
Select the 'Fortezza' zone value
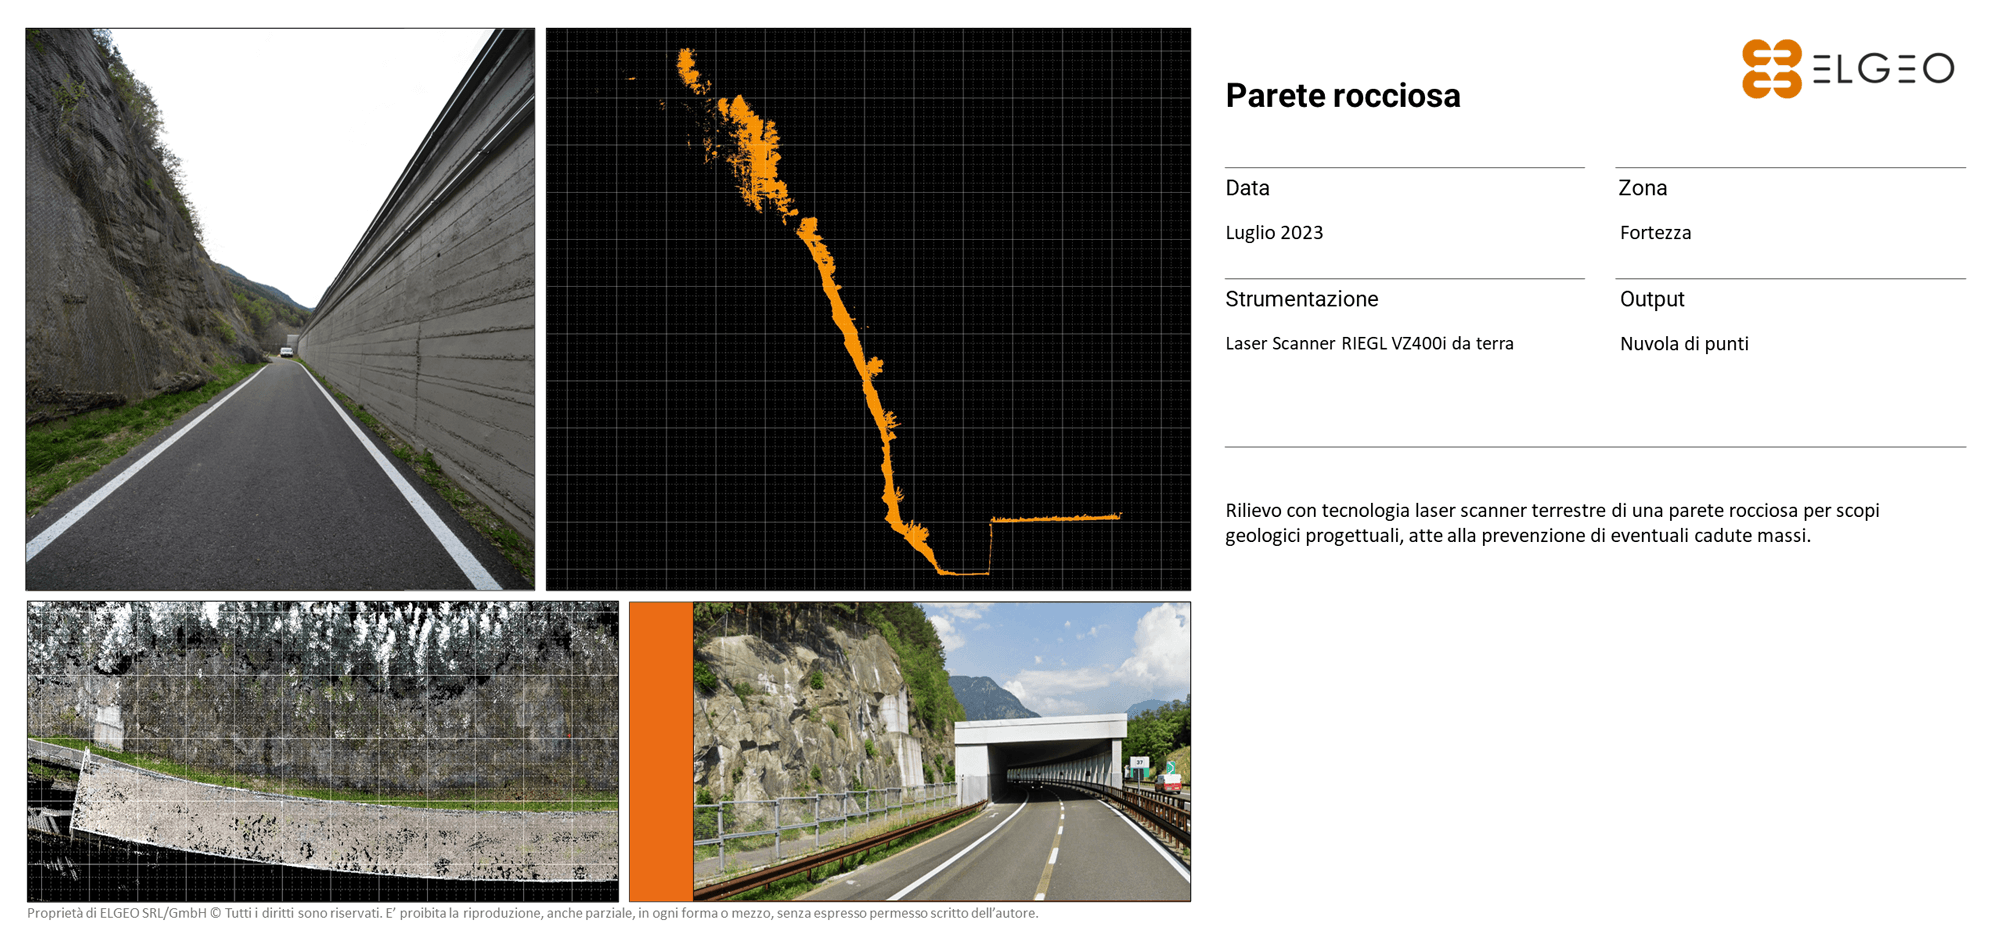1655,233
